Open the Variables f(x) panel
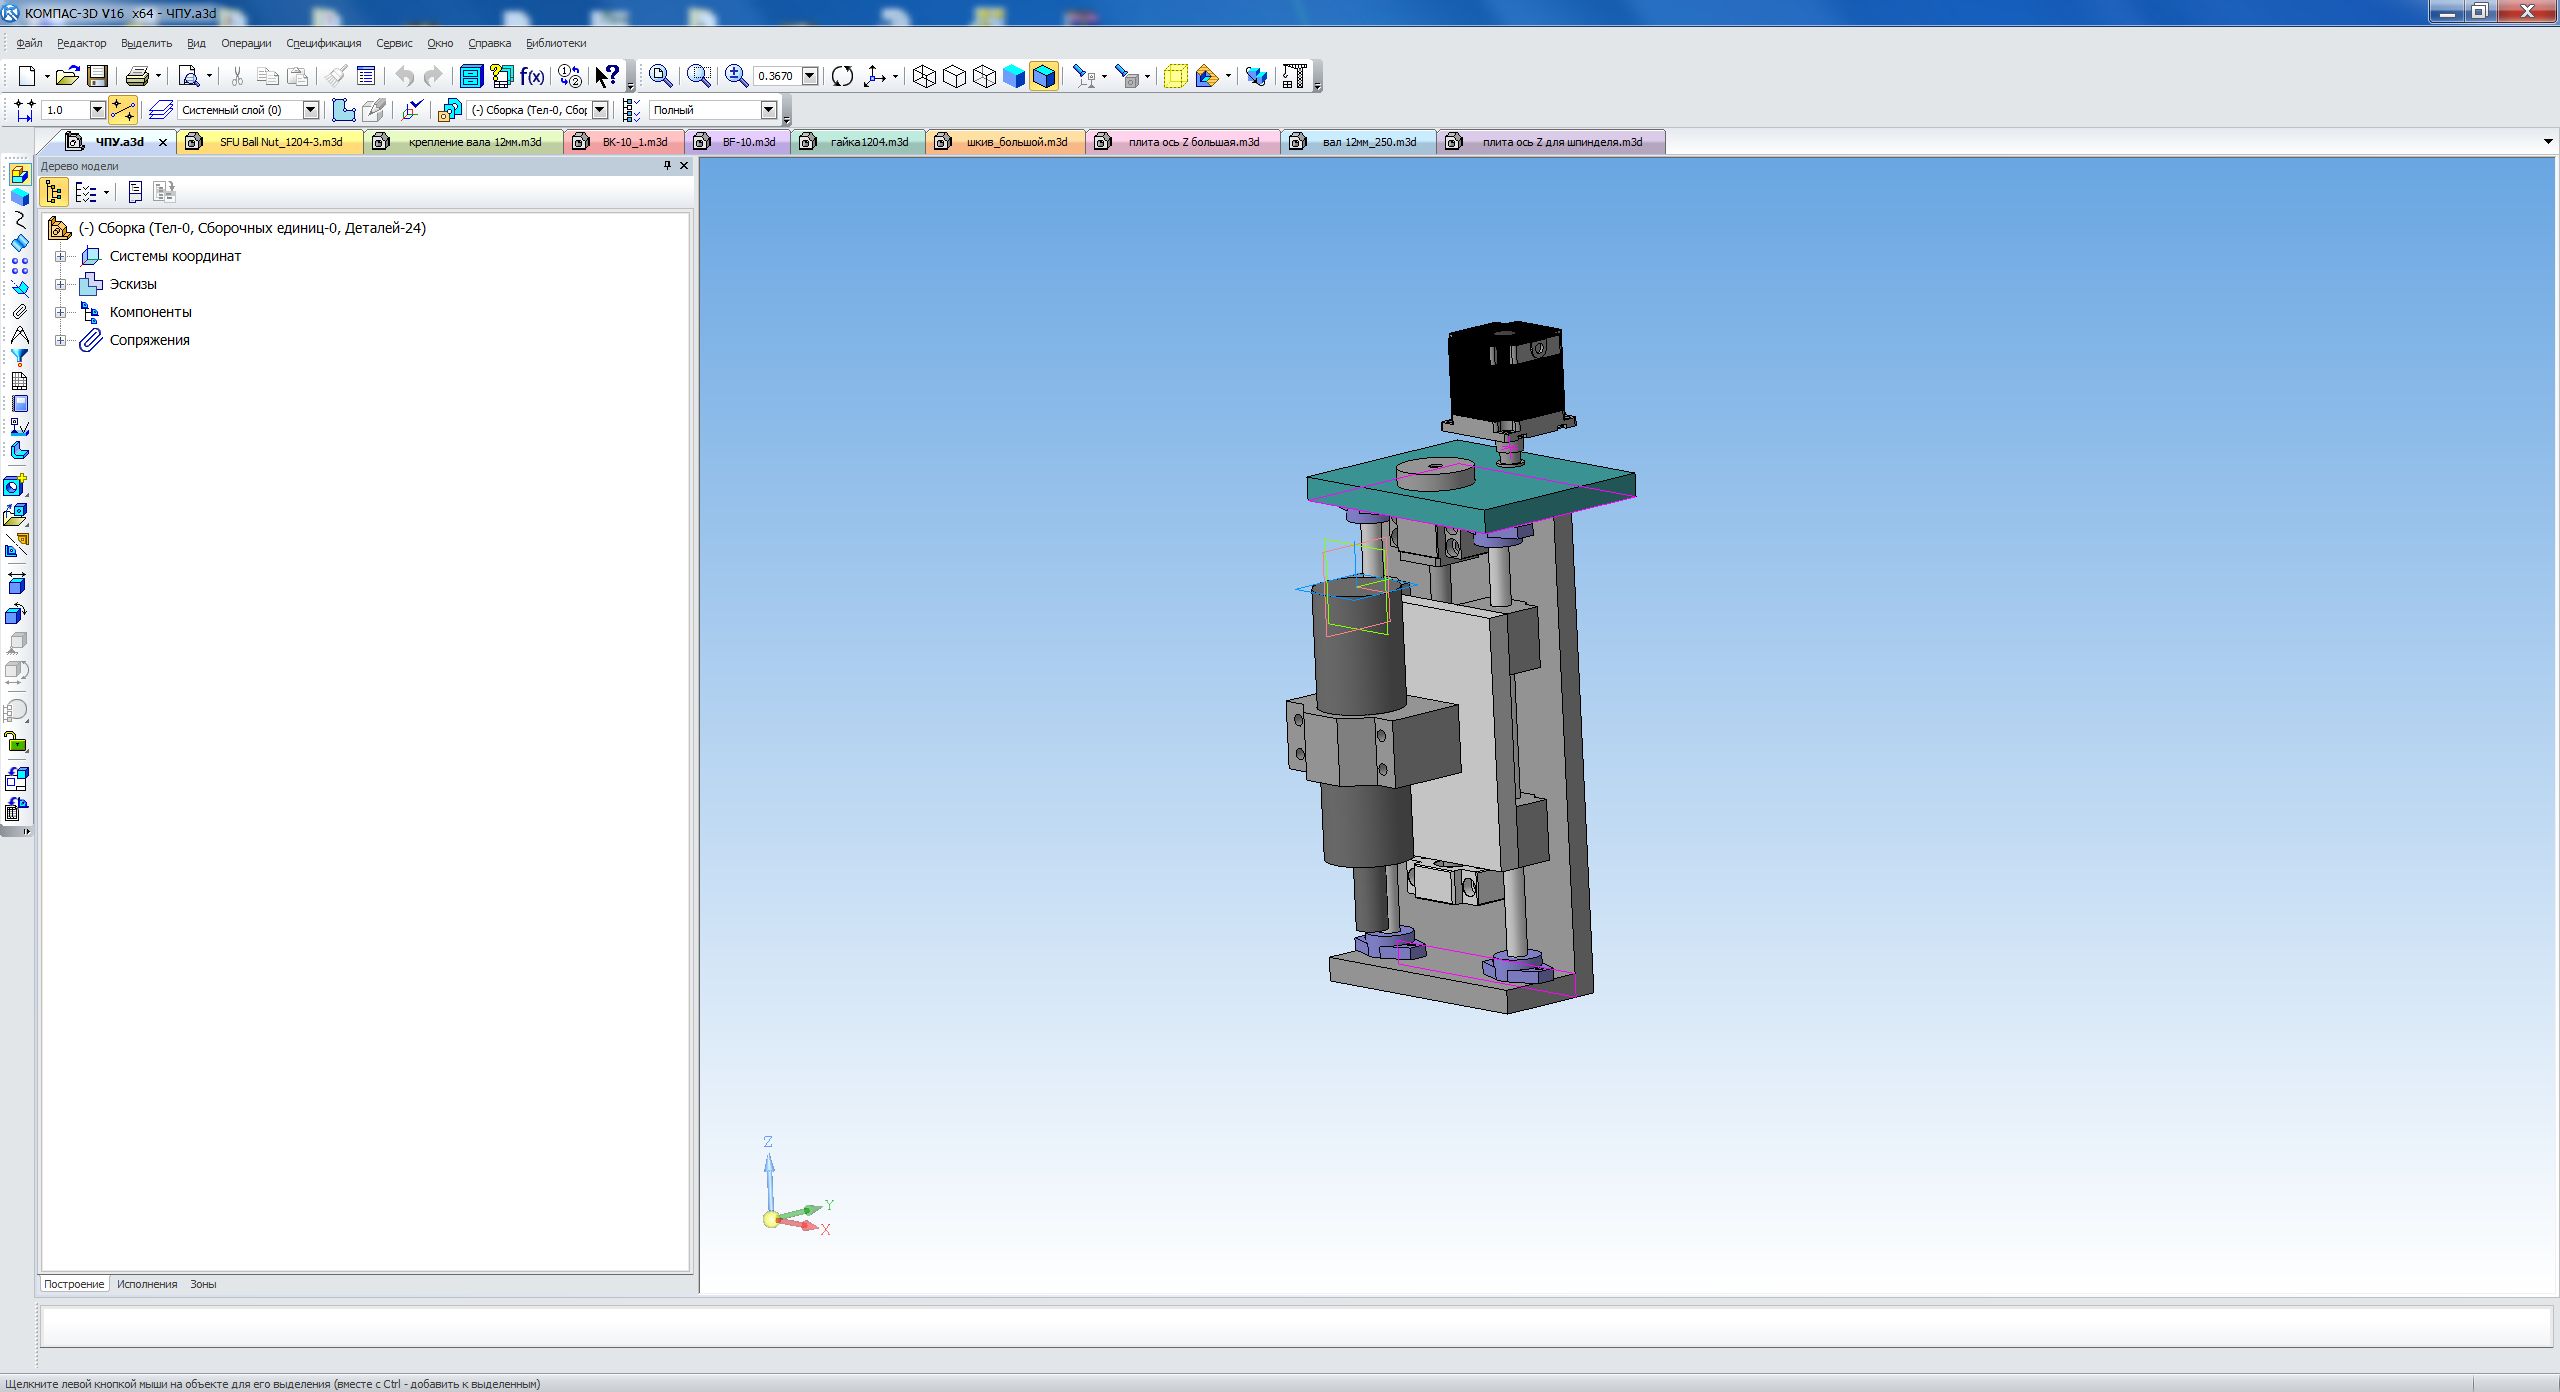Image resolution: width=2560 pixels, height=1392 pixels. (532, 76)
